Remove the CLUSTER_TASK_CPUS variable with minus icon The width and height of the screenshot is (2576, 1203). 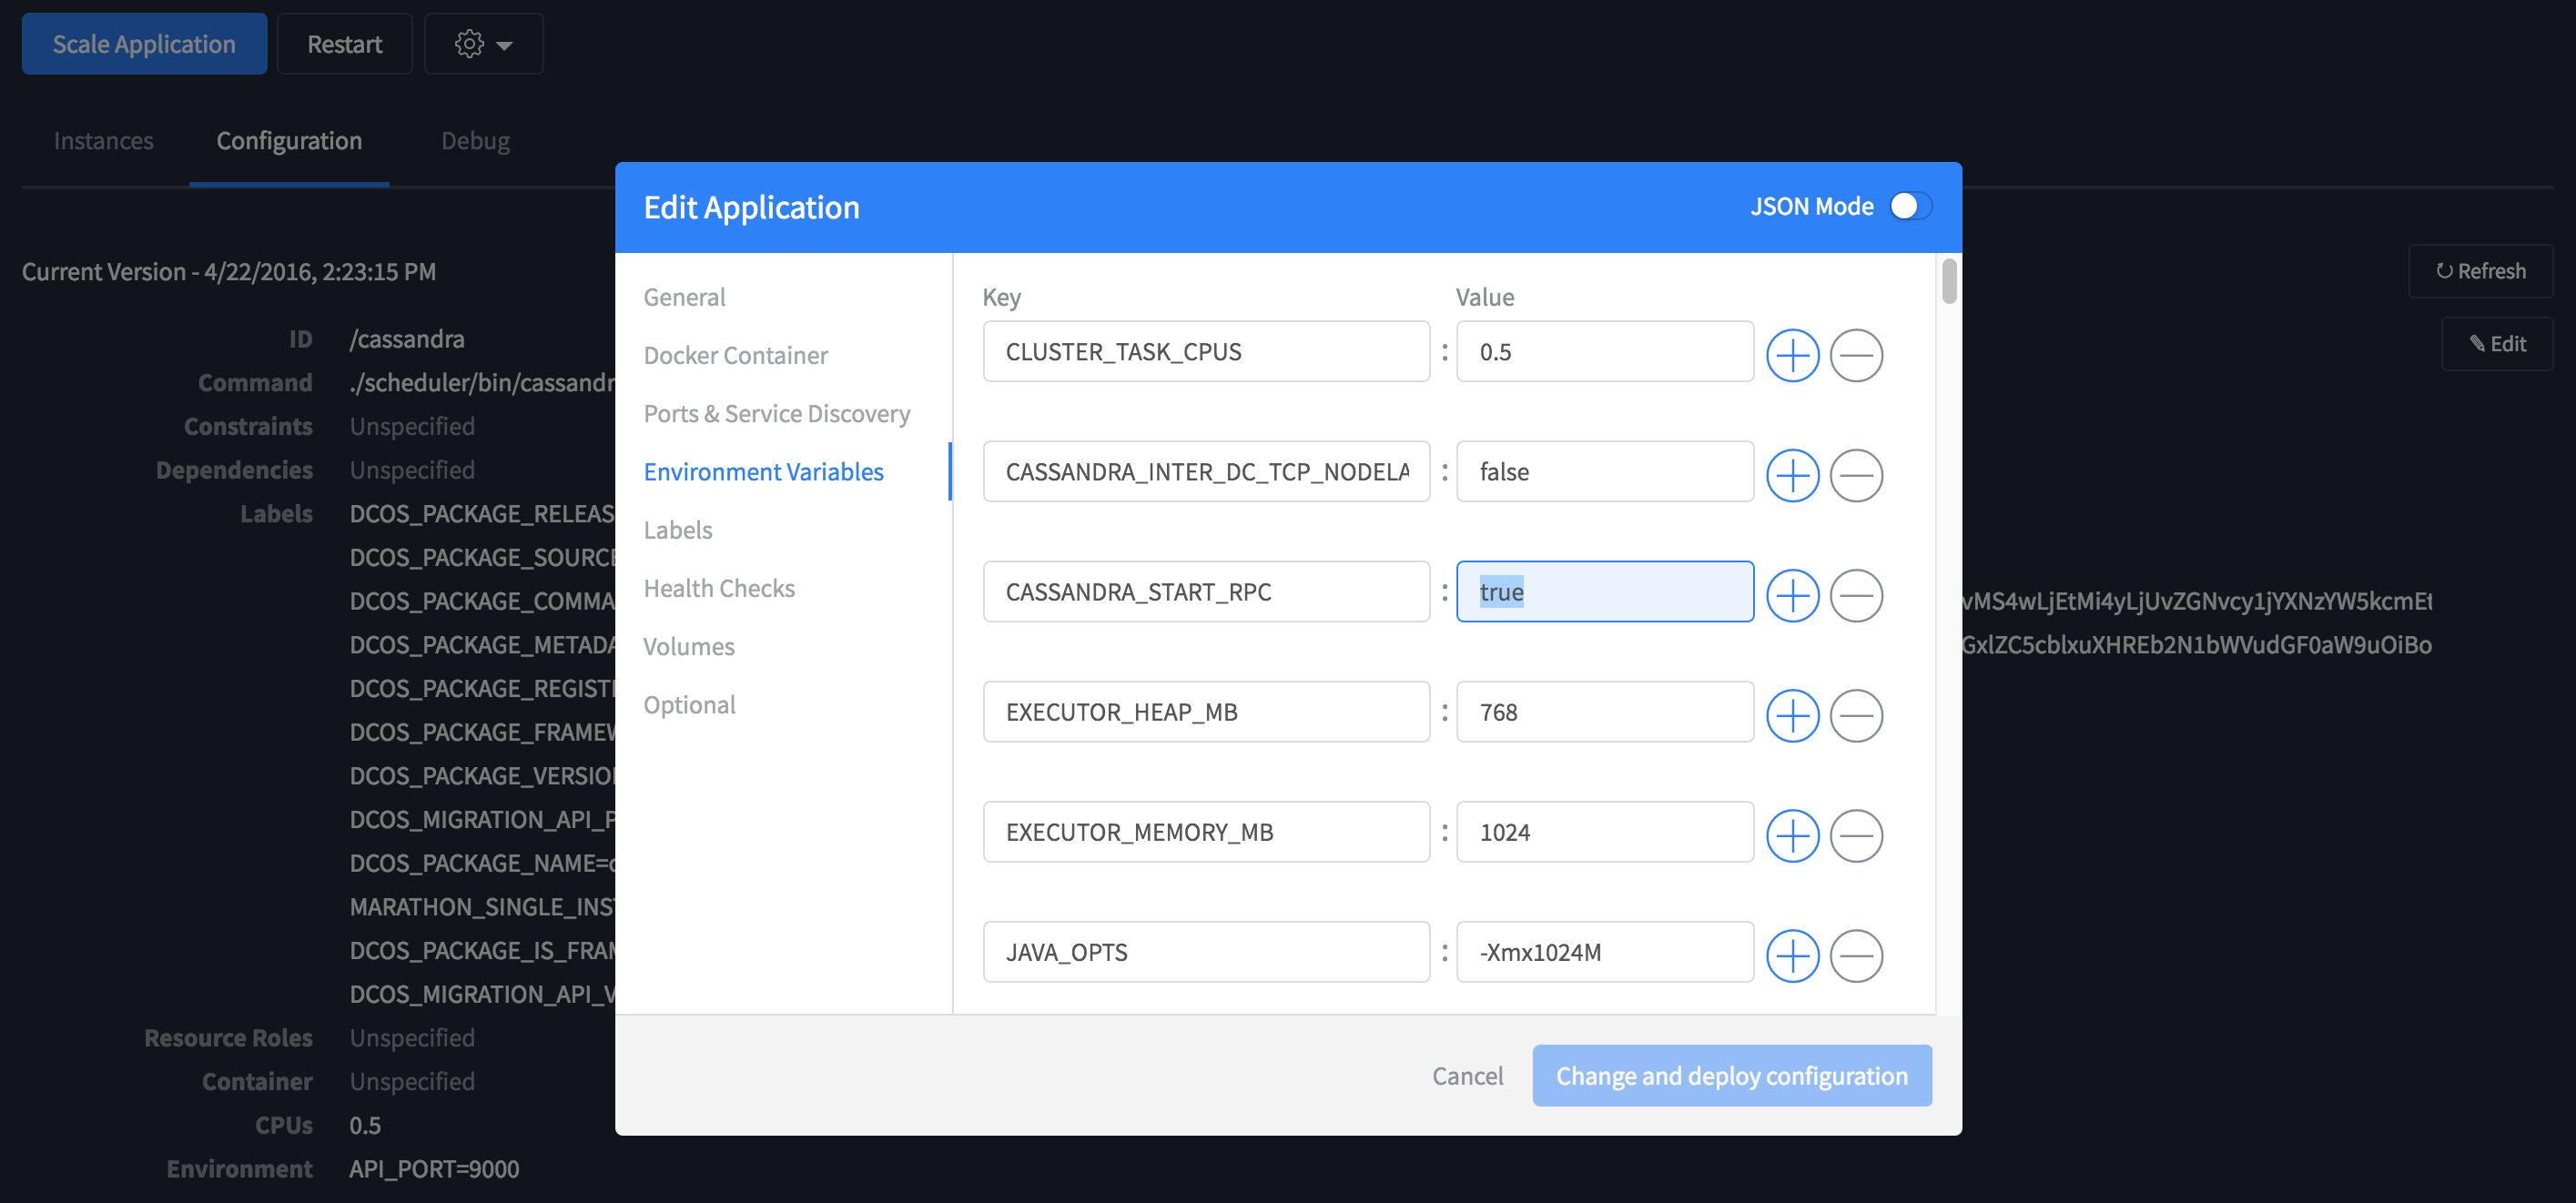(1855, 354)
